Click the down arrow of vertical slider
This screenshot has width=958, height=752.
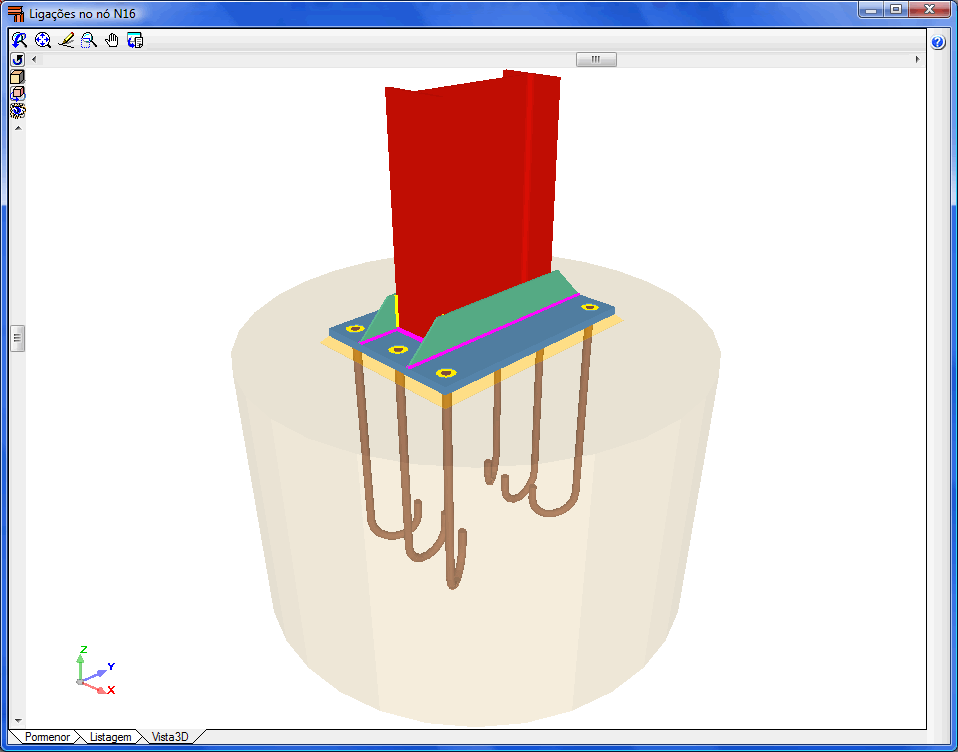tap(18, 721)
